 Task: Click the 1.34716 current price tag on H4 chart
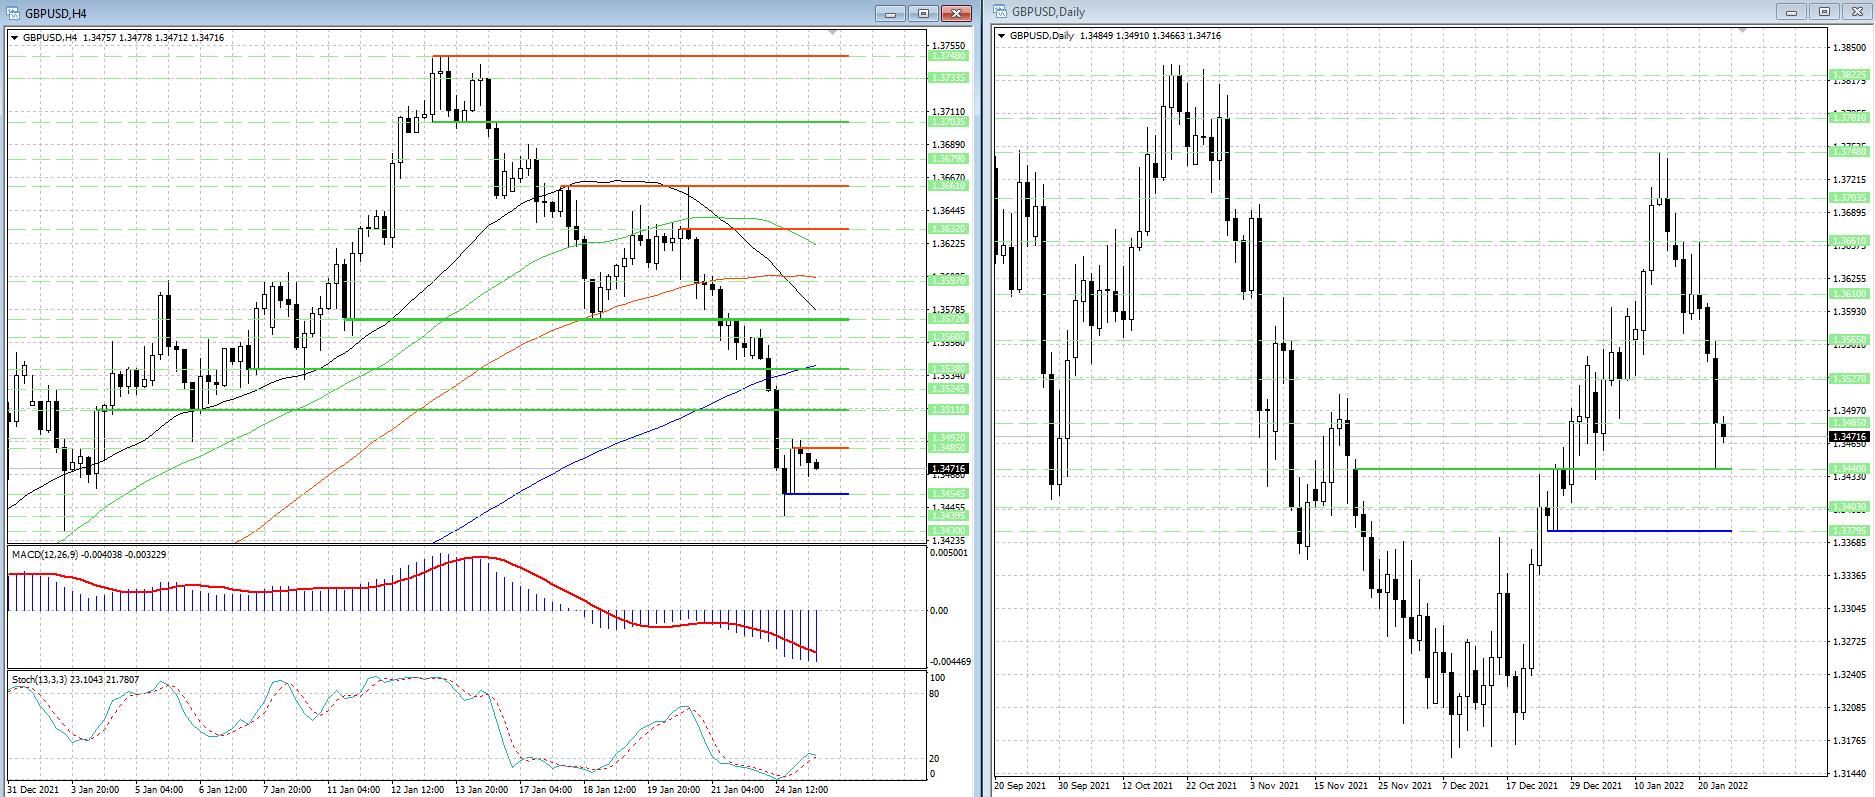coord(948,469)
